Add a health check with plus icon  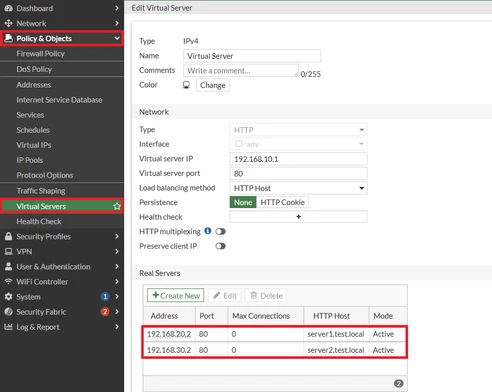coord(298,217)
